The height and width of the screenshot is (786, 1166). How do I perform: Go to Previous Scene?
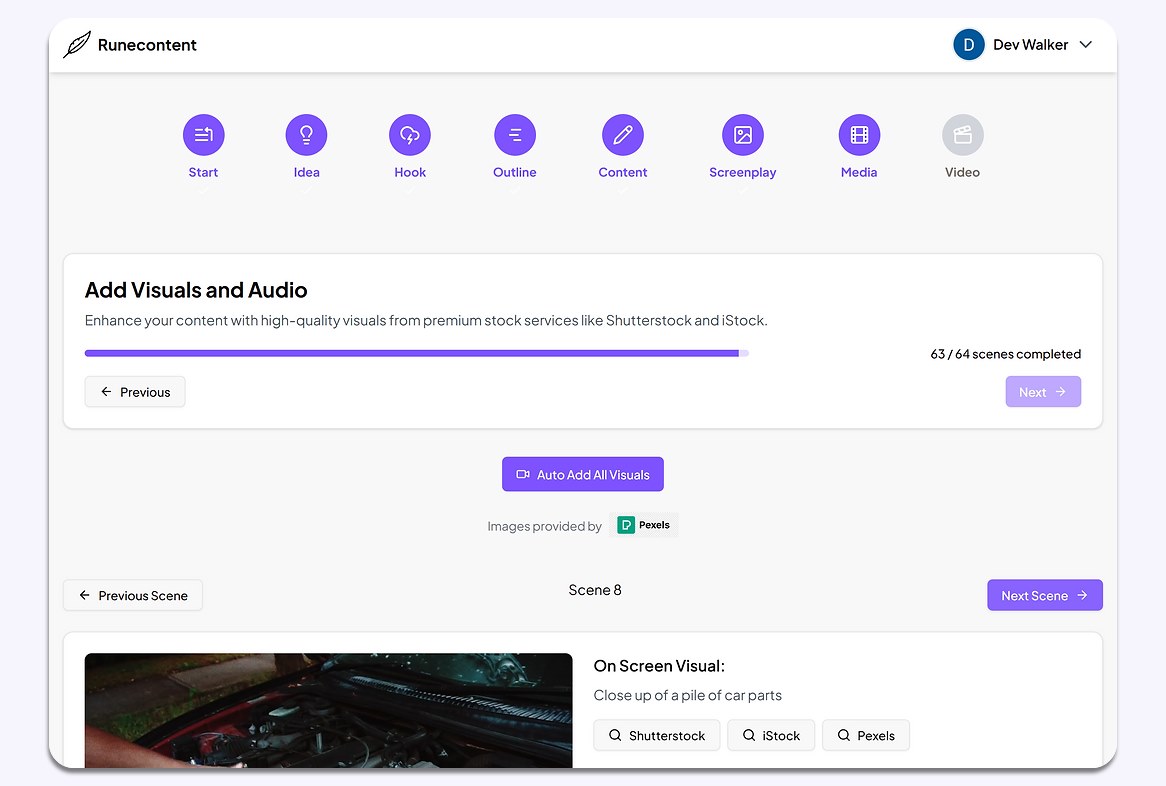[x=132, y=596]
